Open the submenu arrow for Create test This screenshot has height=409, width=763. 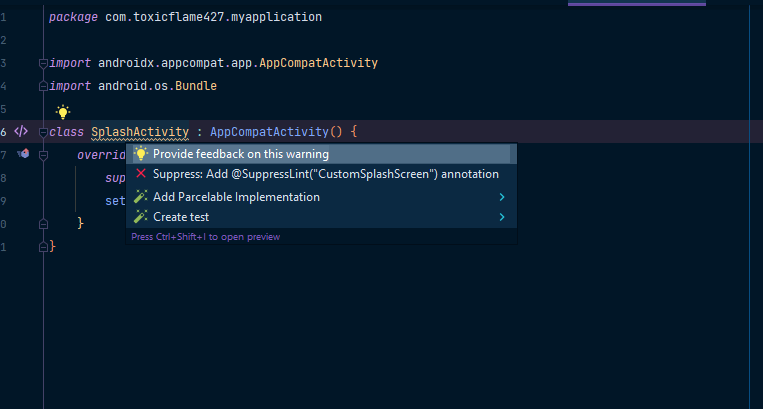click(x=502, y=217)
